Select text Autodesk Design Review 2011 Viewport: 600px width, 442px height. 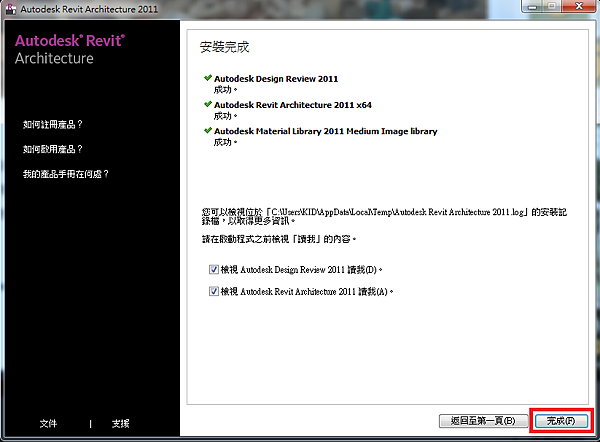pos(276,79)
